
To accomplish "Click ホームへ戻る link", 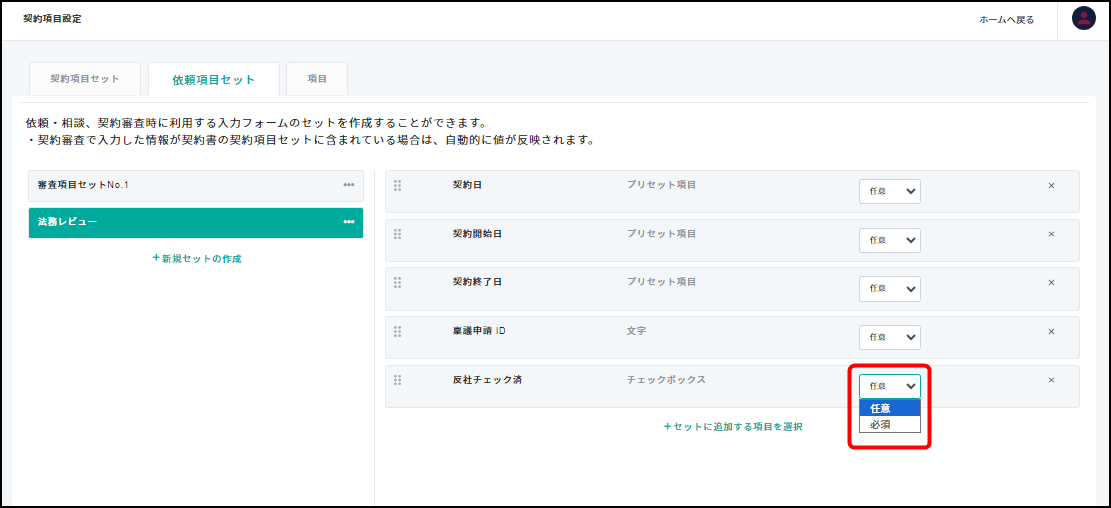I will pyautogui.click(x=1006, y=20).
